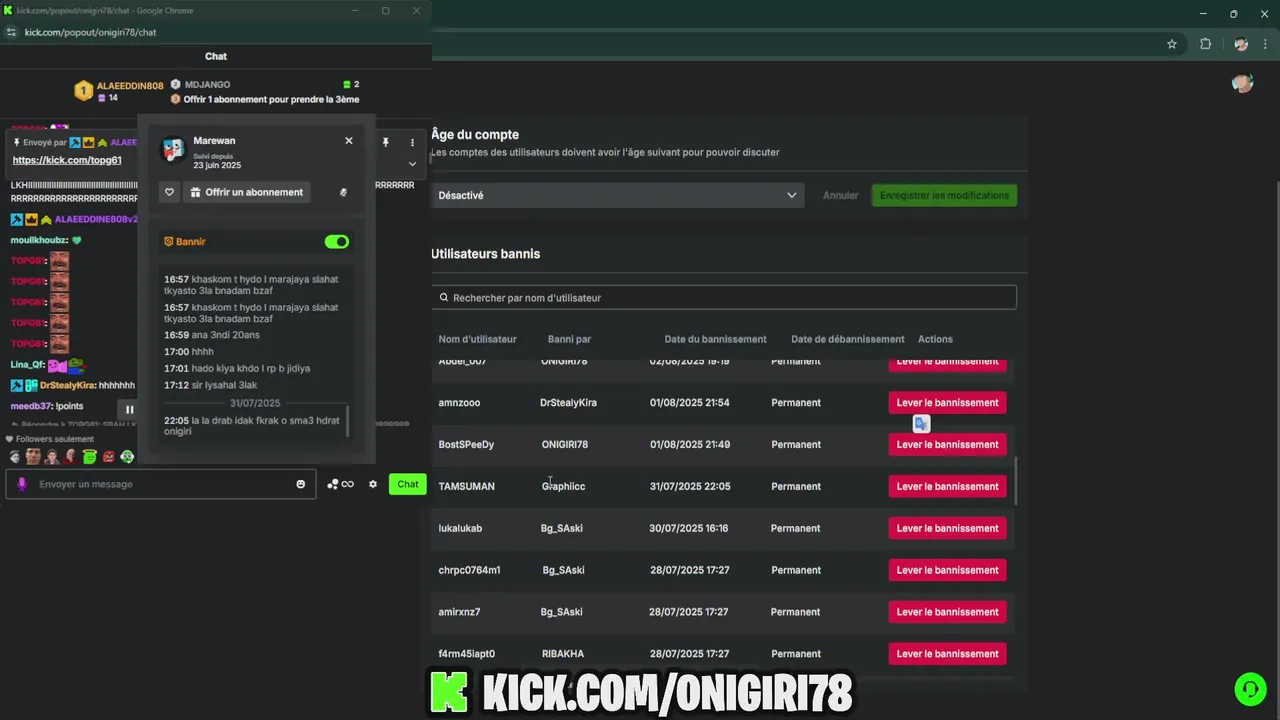This screenshot has width=1280, height=720.
Task: Lift the ban for chrpc0764m1
Action: pyautogui.click(x=947, y=570)
